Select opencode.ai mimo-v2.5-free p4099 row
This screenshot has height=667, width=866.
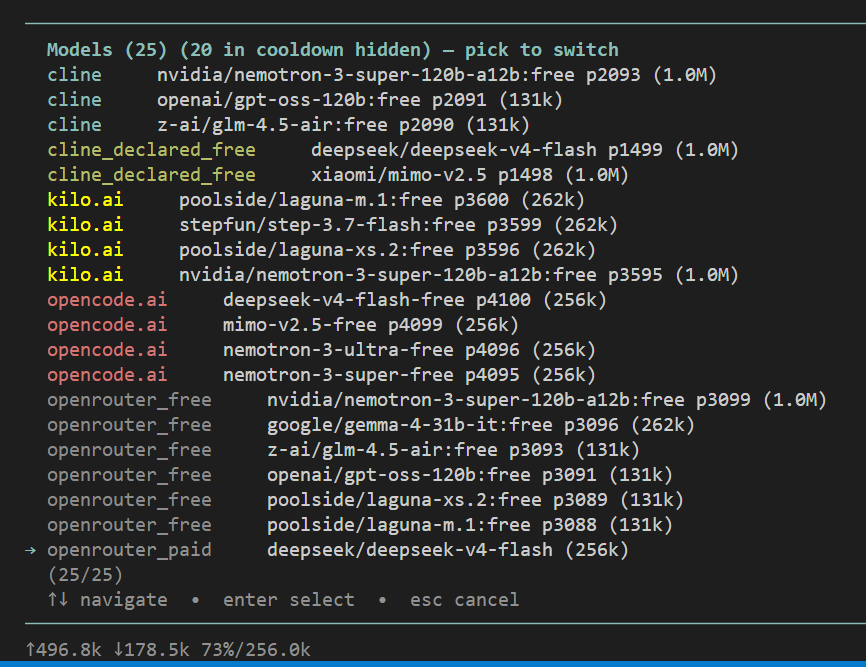(283, 325)
